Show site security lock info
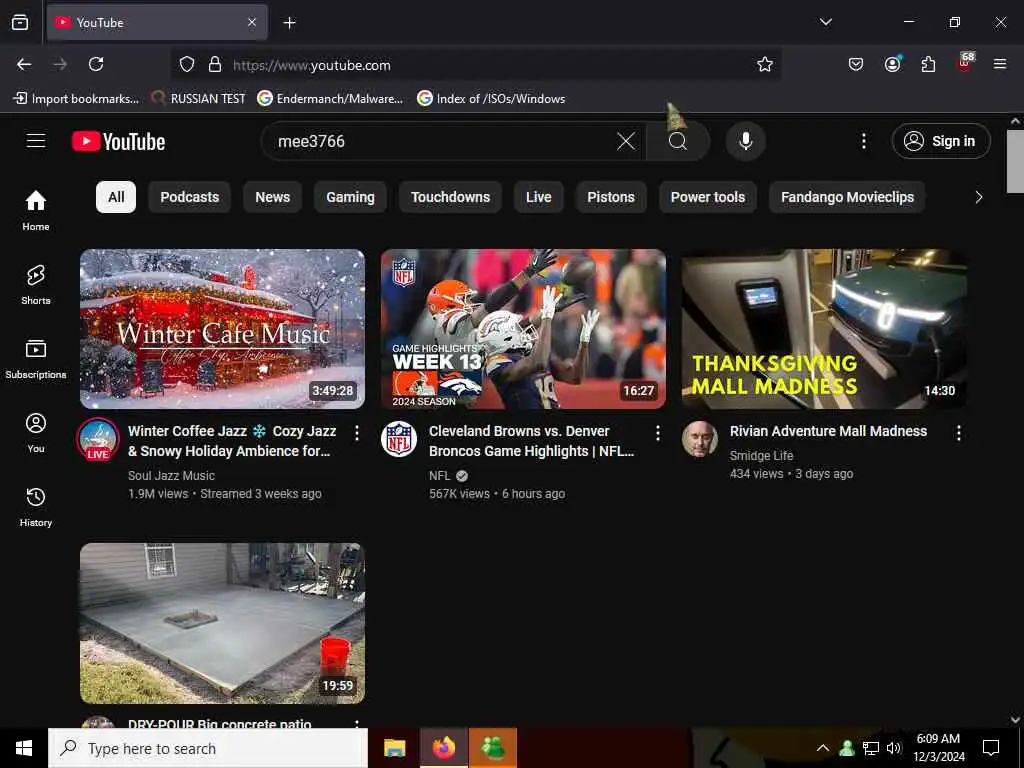 point(215,64)
